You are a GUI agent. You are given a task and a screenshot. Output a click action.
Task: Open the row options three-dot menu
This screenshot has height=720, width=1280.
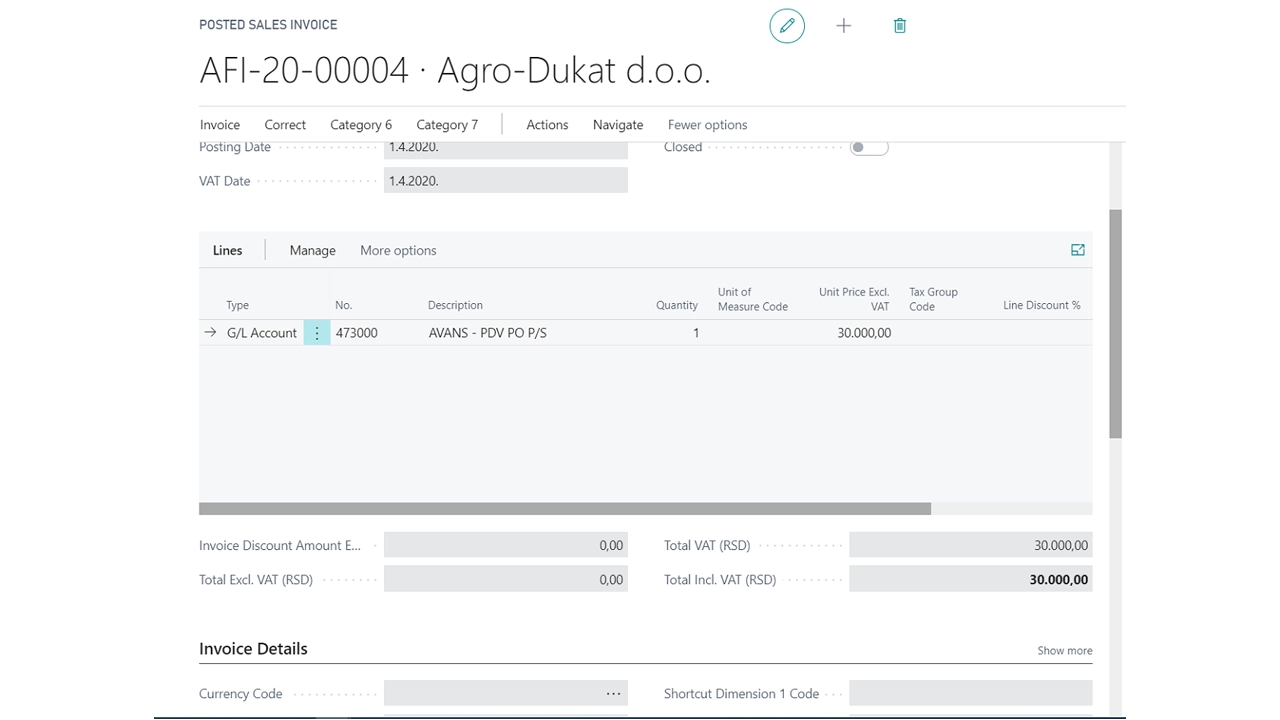pyautogui.click(x=317, y=333)
